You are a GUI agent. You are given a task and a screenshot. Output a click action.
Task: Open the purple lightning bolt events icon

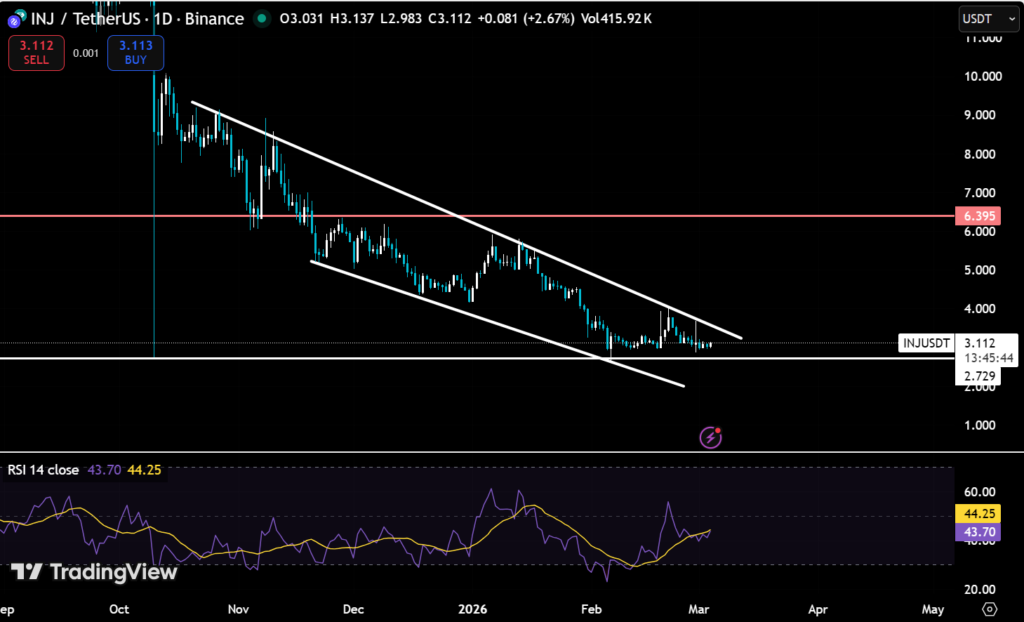711,436
